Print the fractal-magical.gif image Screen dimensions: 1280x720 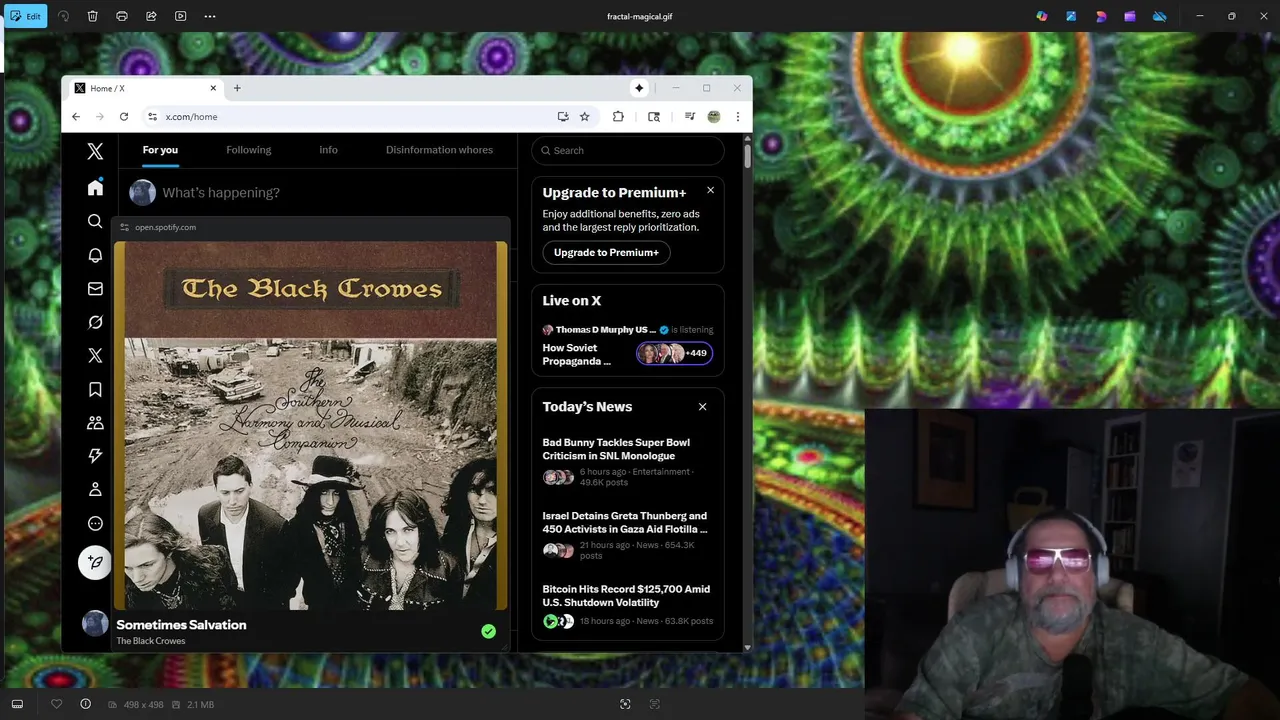tap(122, 16)
